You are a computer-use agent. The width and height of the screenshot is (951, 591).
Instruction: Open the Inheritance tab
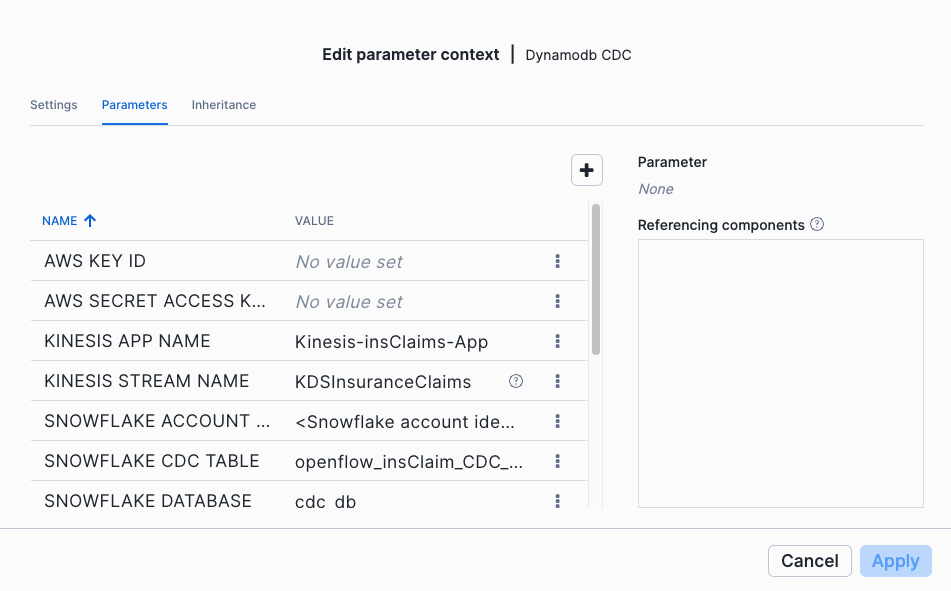point(224,105)
